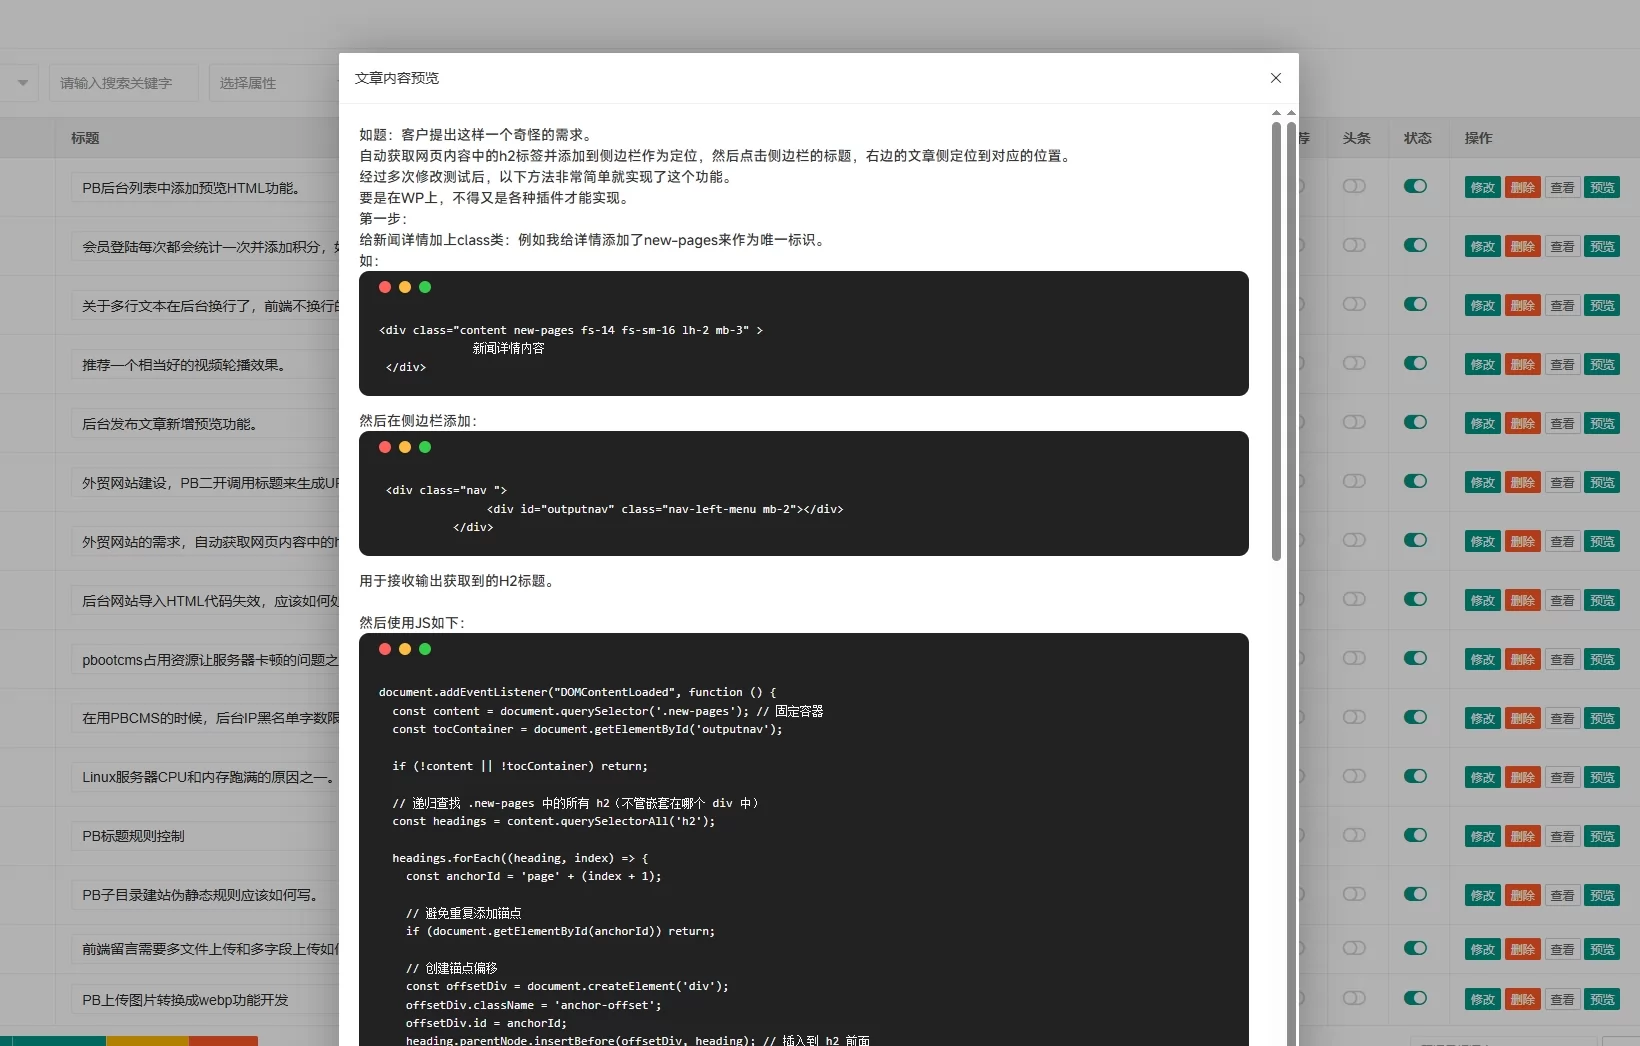Click 预览 for the PB标题规则控制 row
The height and width of the screenshot is (1046, 1640).
tap(1602, 836)
